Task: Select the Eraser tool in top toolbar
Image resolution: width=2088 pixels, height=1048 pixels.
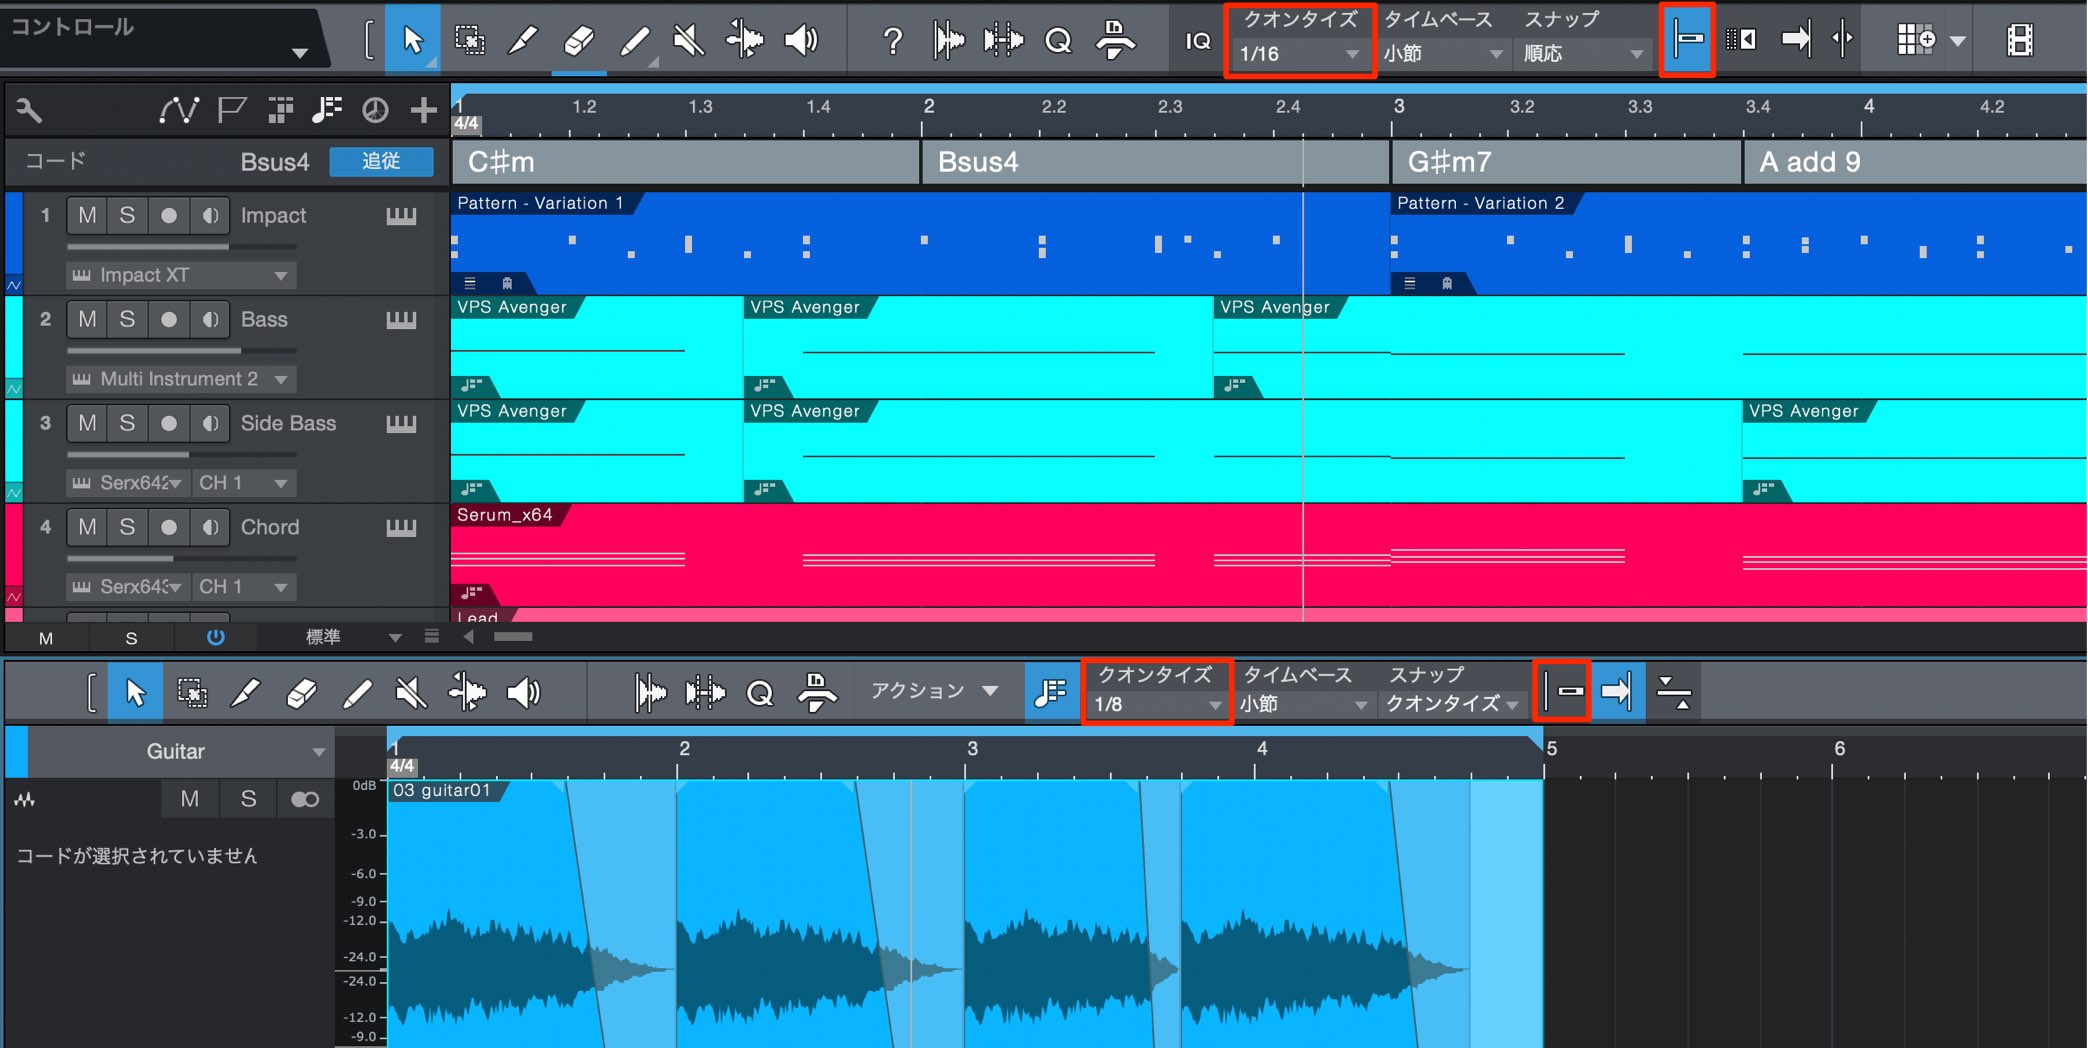Action: tap(579, 40)
